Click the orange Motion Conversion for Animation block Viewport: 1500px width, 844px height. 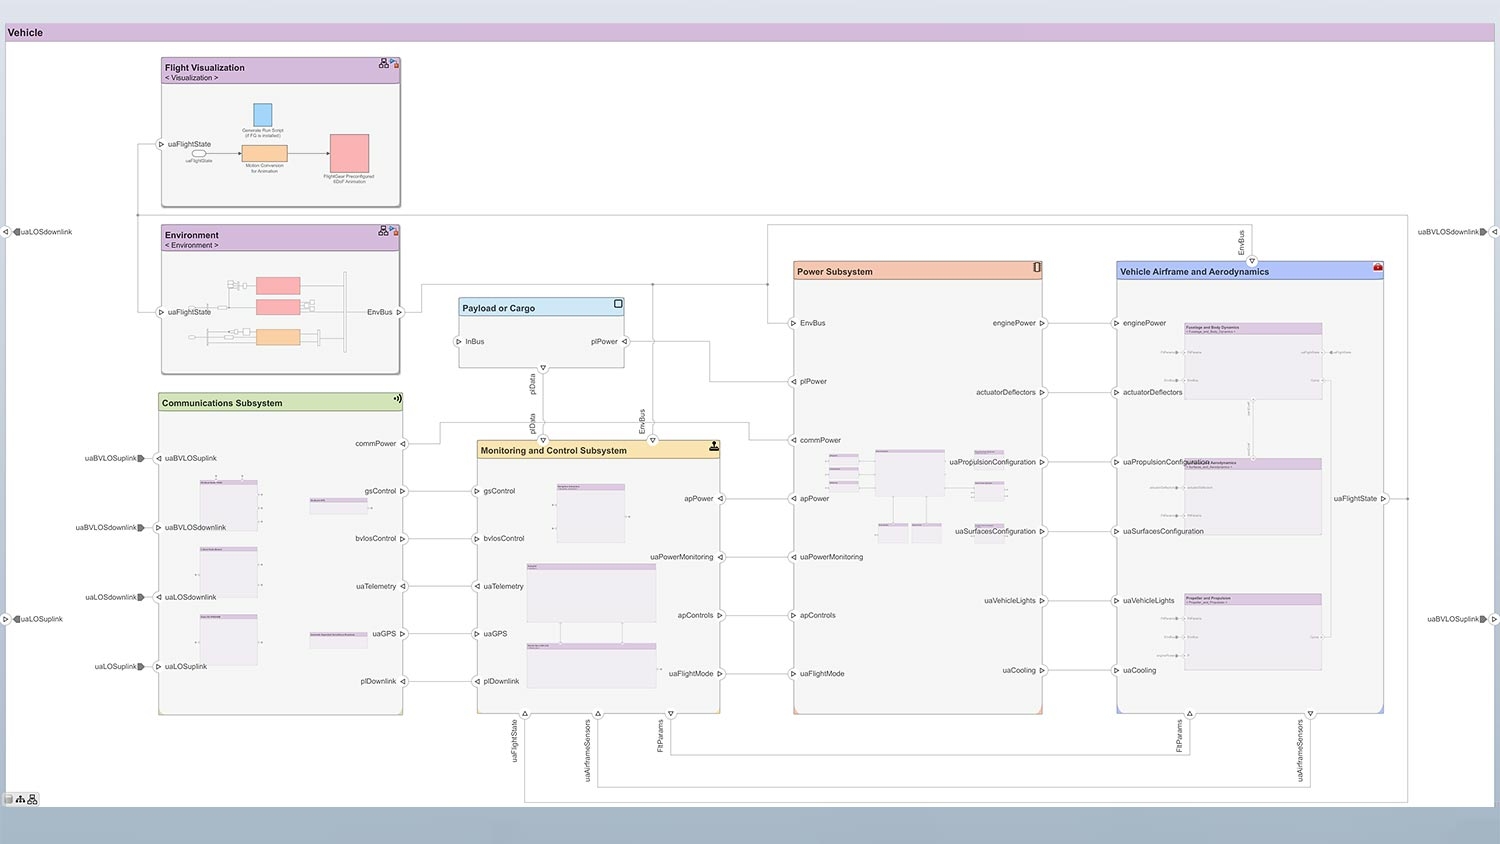point(264,153)
